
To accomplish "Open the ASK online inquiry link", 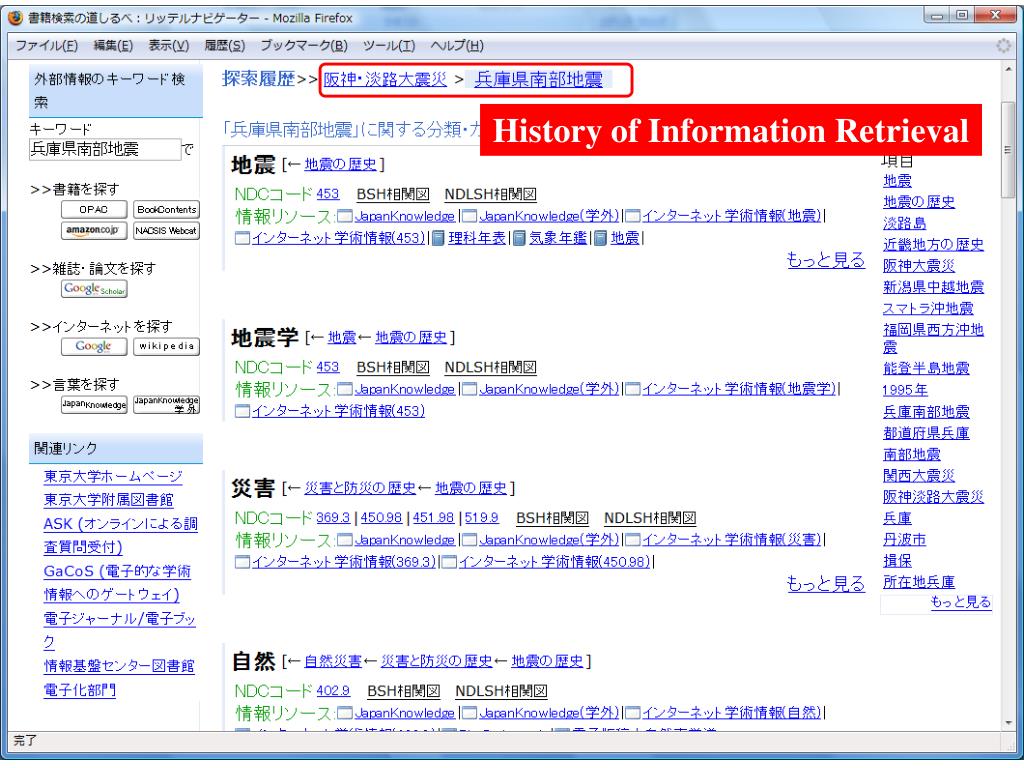I will coord(120,536).
